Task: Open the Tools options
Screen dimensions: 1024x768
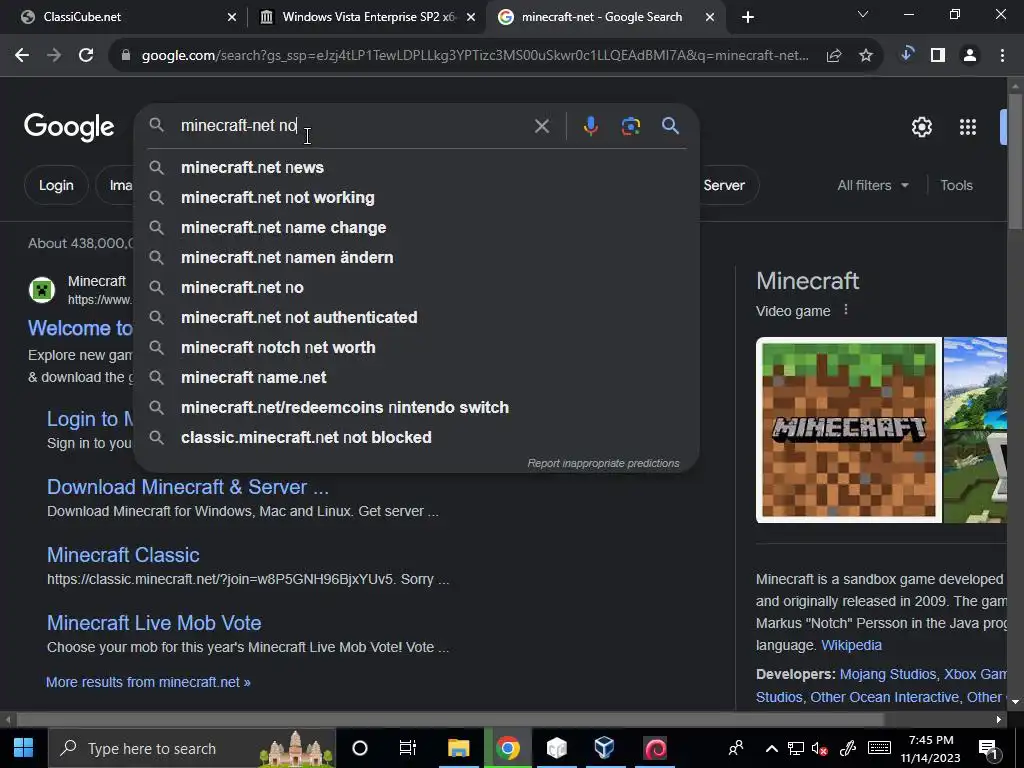Action: tap(956, 185)
